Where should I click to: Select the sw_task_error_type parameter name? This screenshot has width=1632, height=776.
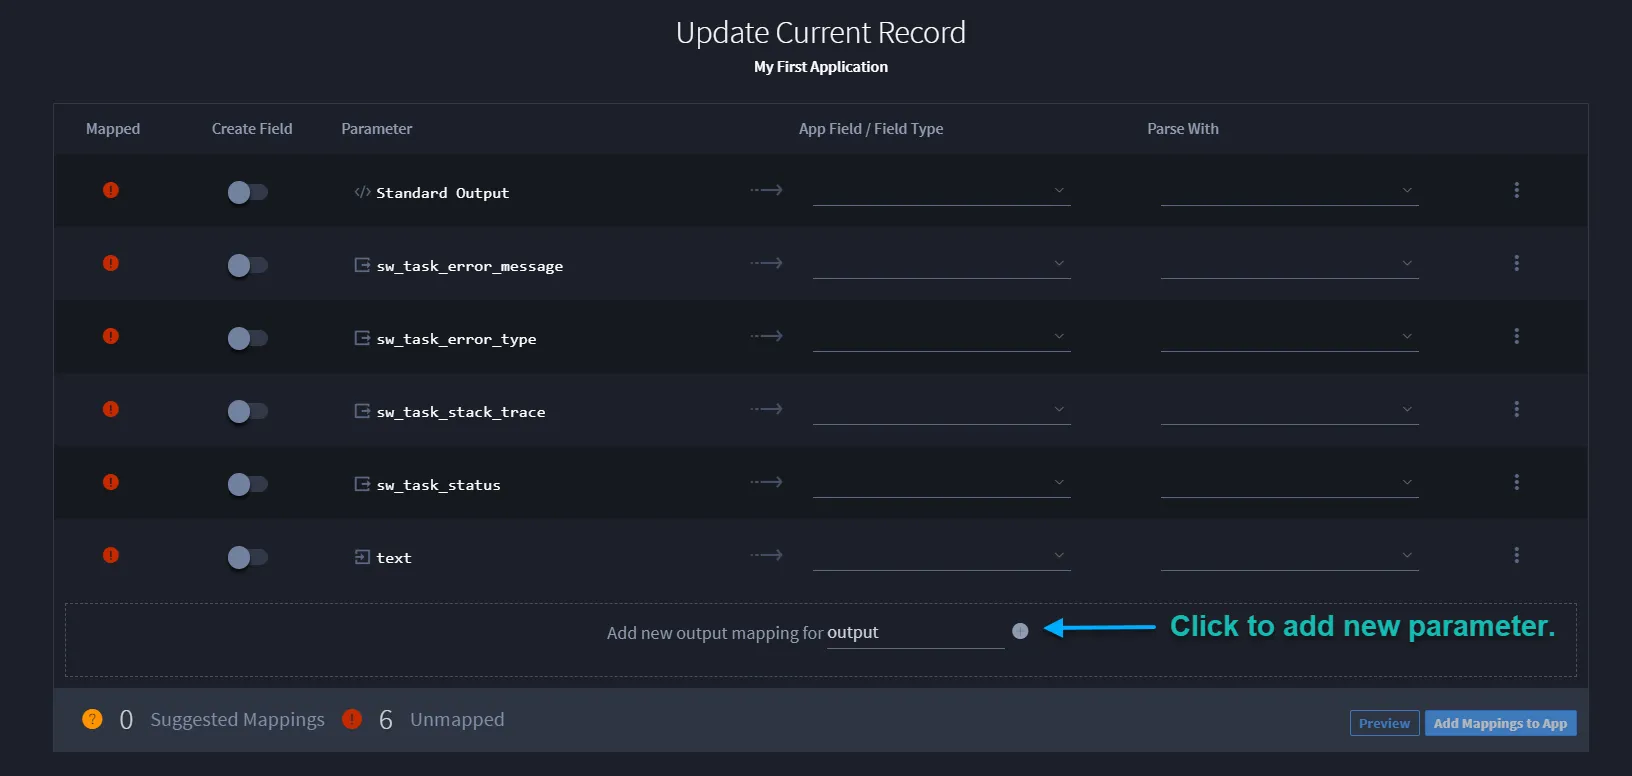click(x=456, y=339)
